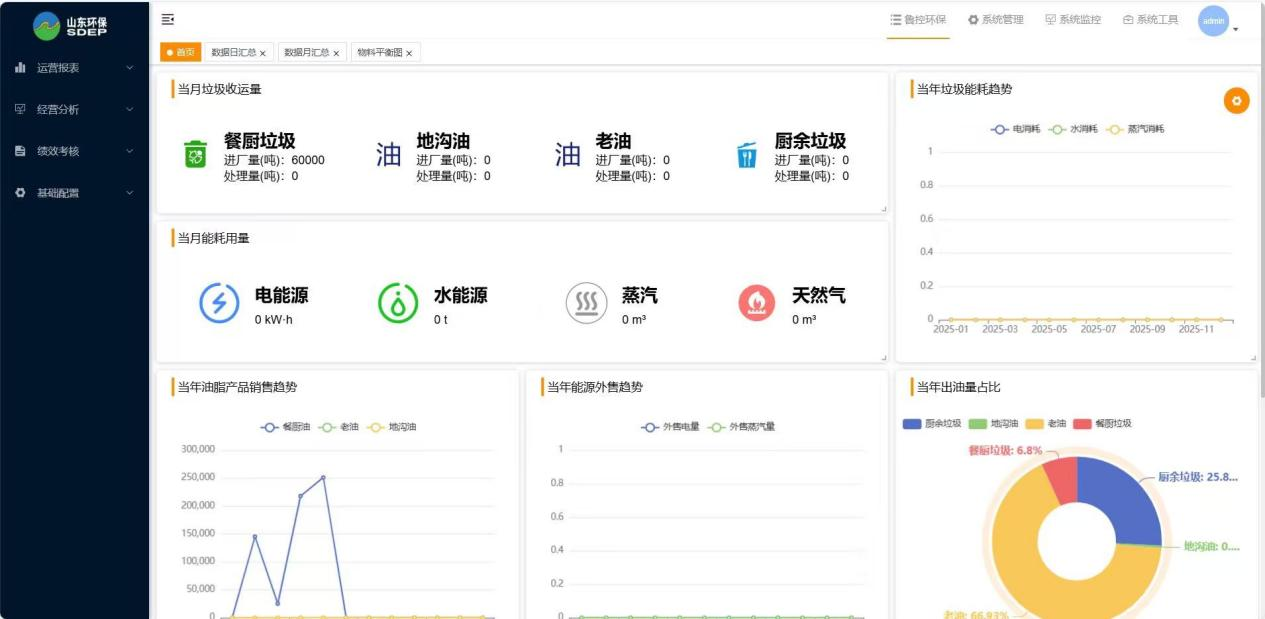Click the red 天然气 flame icon

click(757, 303)
